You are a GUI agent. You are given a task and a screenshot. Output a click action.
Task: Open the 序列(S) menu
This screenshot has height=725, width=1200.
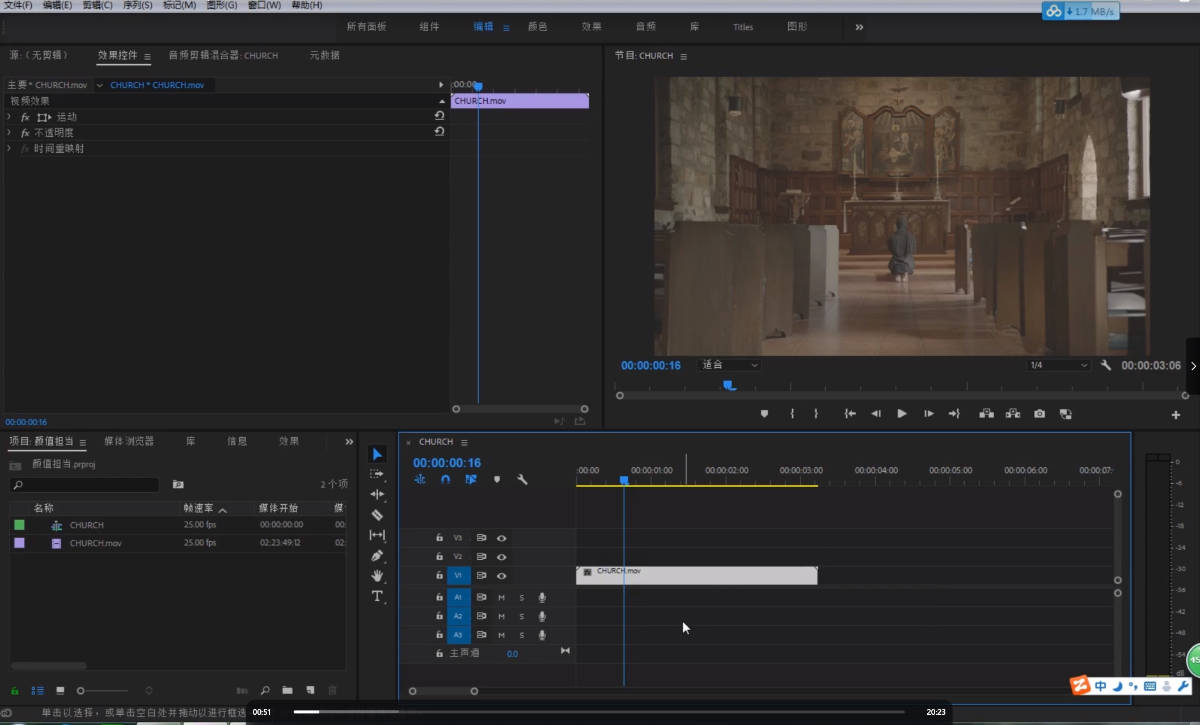(x=138, y=6)
